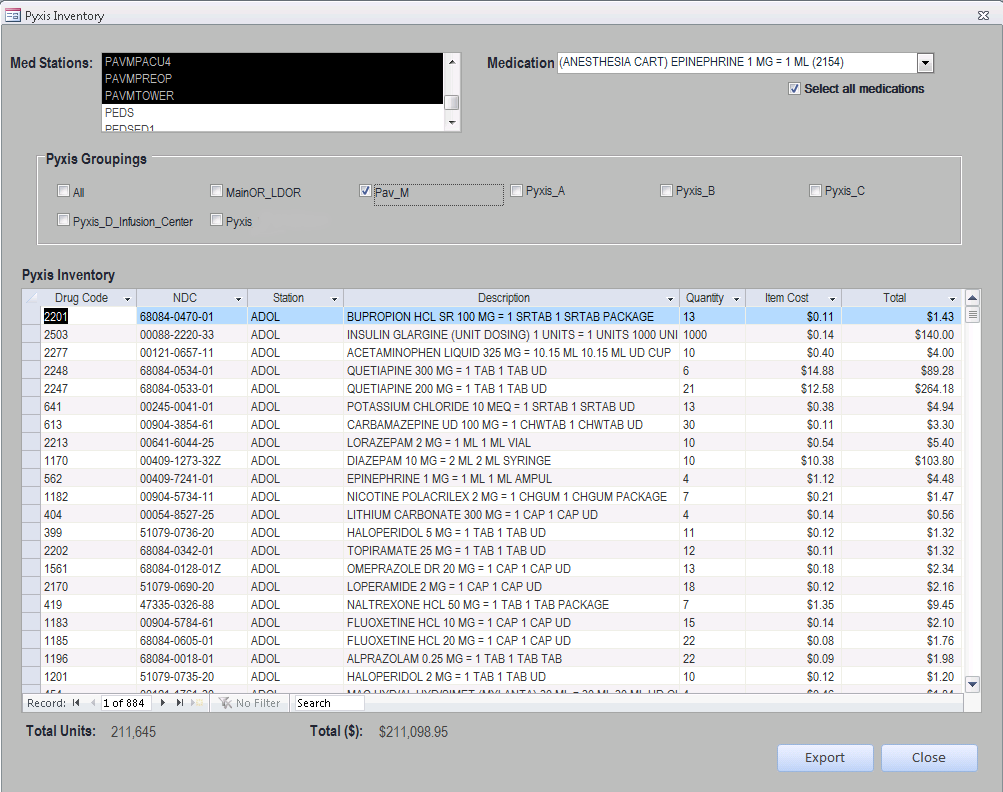
Task: Select the PEDS med station
Action: coord(120,113)
